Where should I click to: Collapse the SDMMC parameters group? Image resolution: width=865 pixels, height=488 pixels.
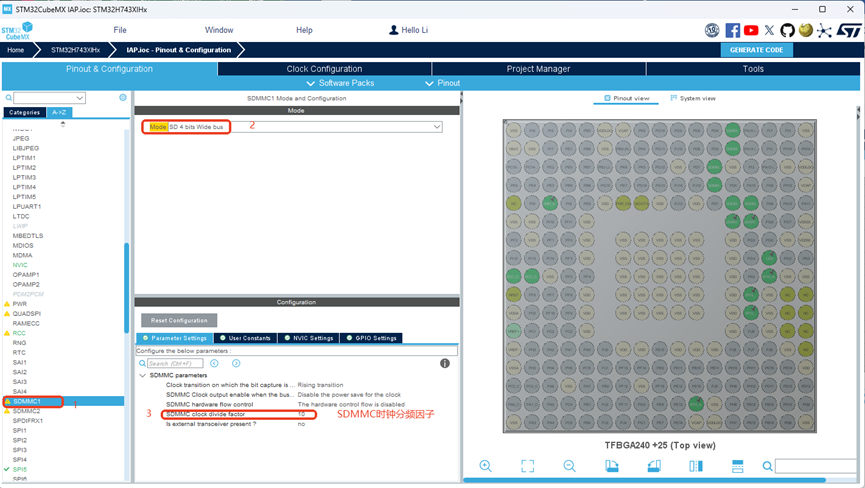[142, 376]
